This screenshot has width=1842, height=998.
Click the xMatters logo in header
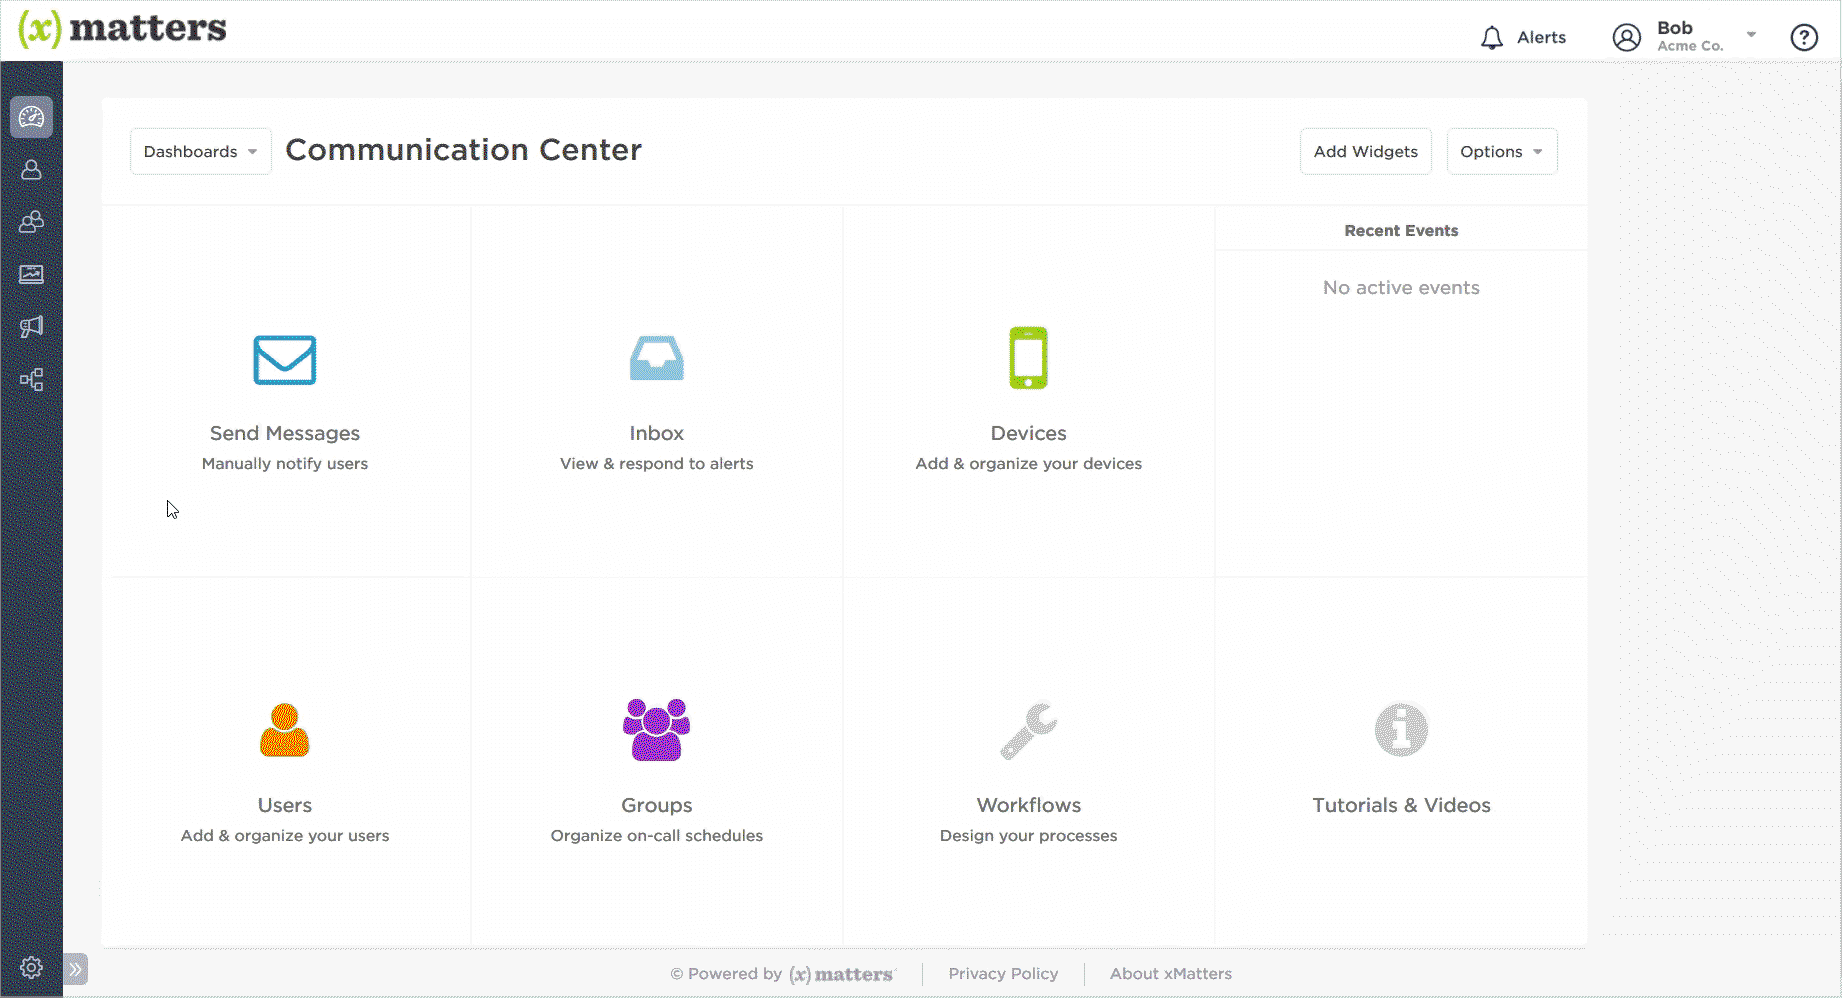(x=122, y=29)
